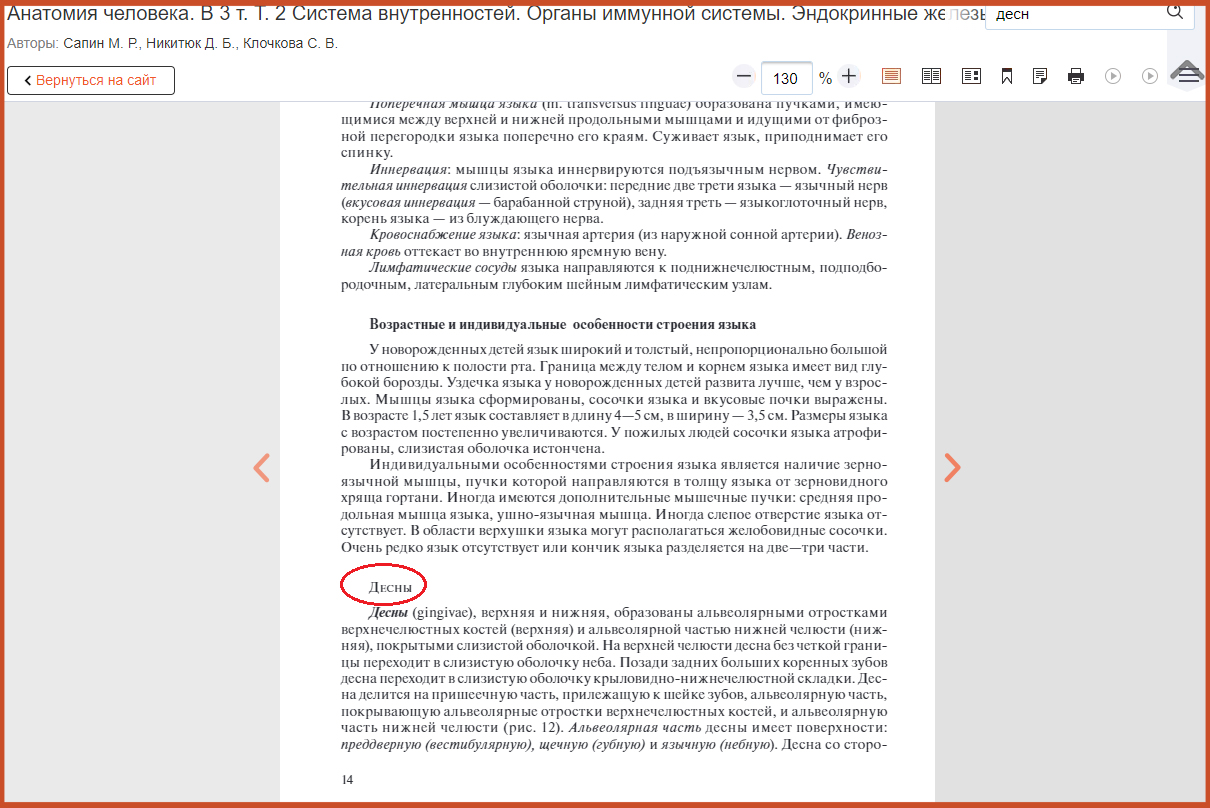1210x808 pixels.
Task: Edit the zoom percentage field showing 130
Action: (x=786, y=78)
